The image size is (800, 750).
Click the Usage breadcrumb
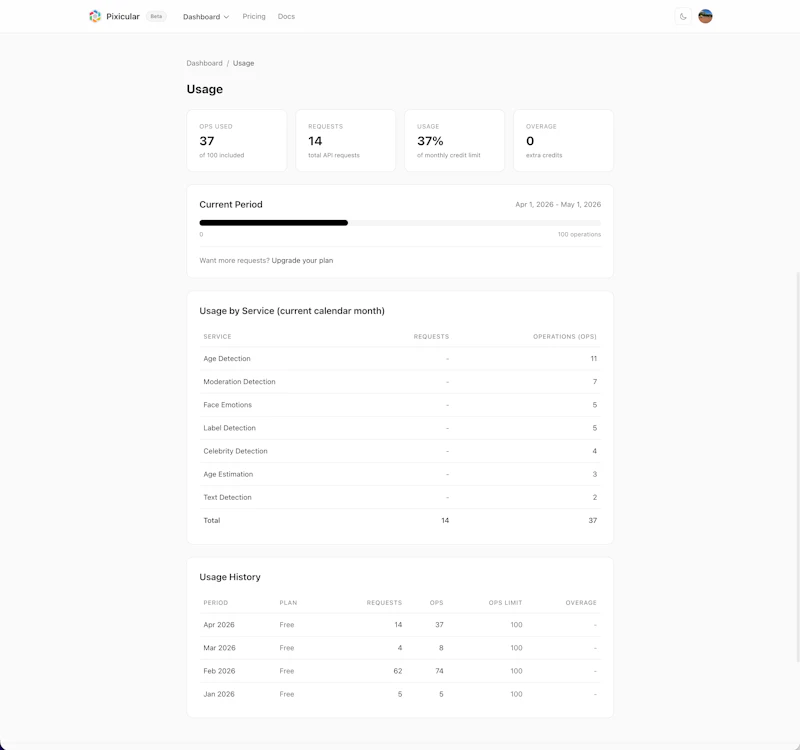click(x=243, y=63)
